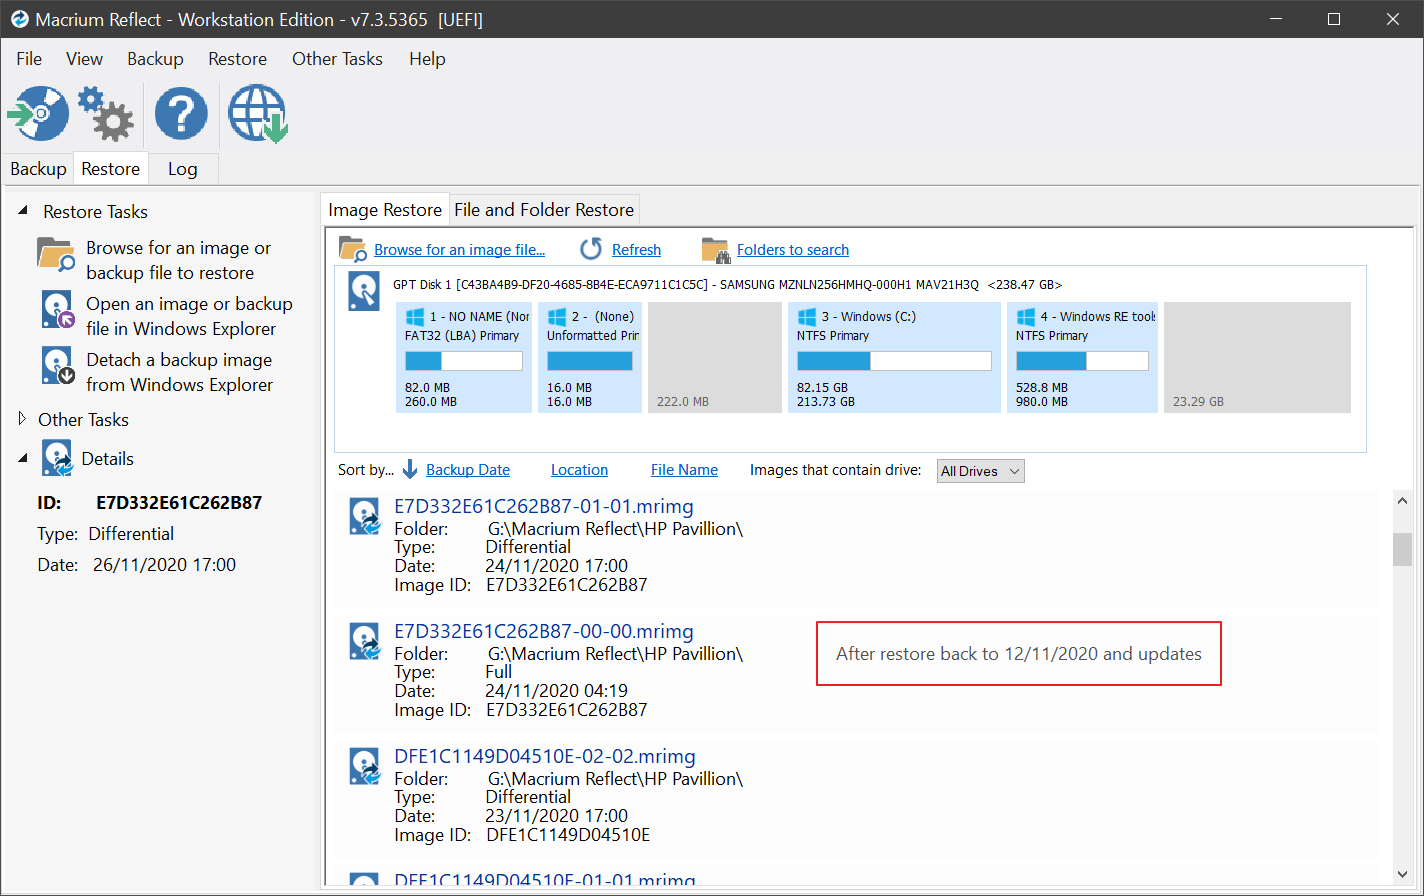Open the File menu

29,59
